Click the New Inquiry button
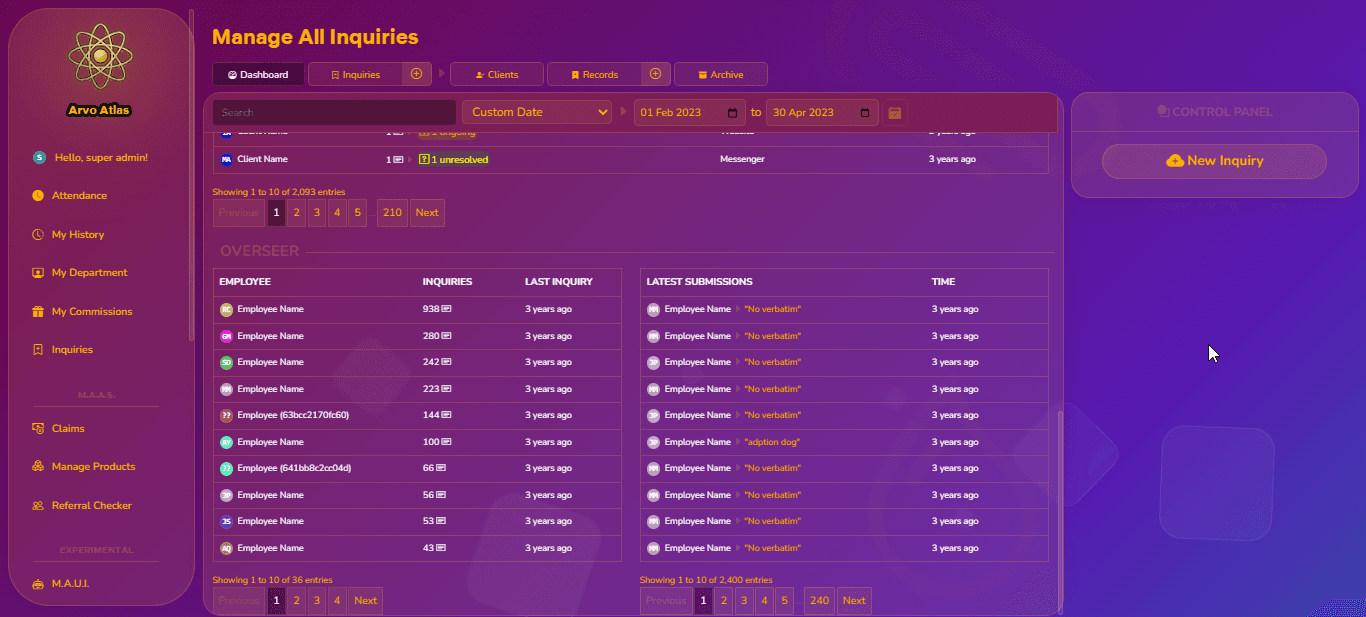This screenshot has width=1366, height=617. (x=1214, y=161)
